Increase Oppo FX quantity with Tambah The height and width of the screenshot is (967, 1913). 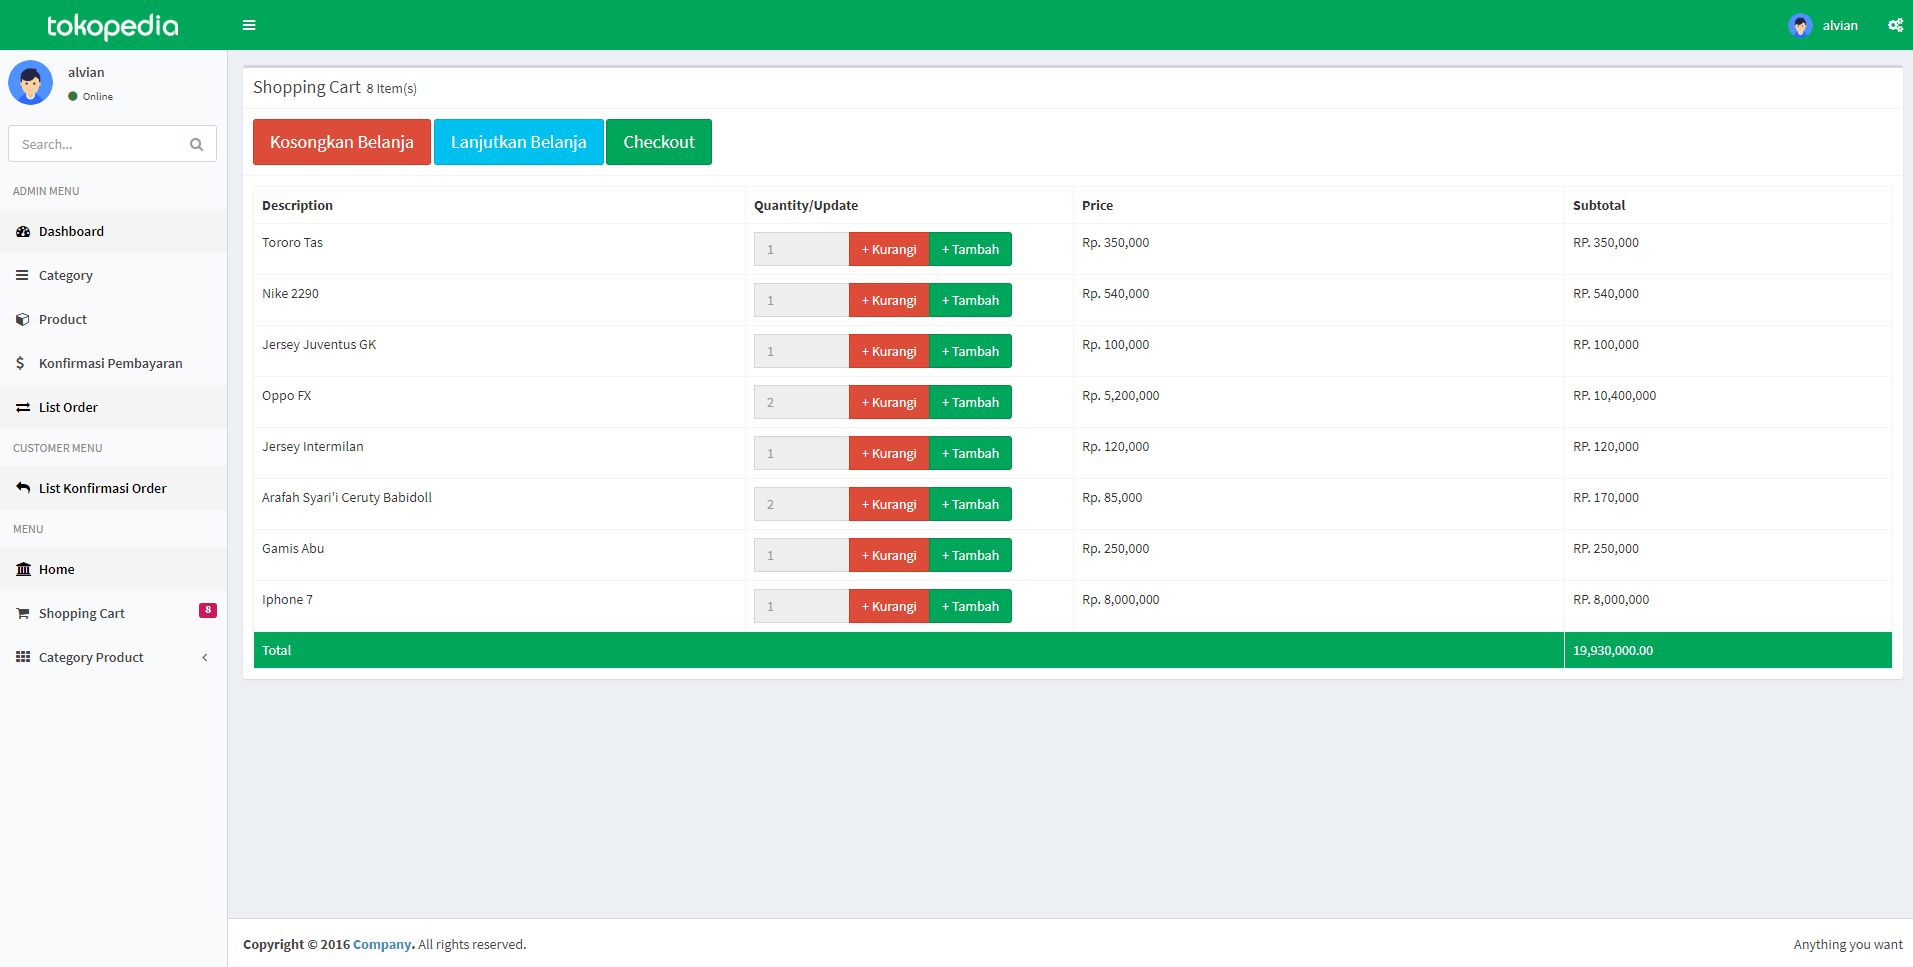point(969,401)
